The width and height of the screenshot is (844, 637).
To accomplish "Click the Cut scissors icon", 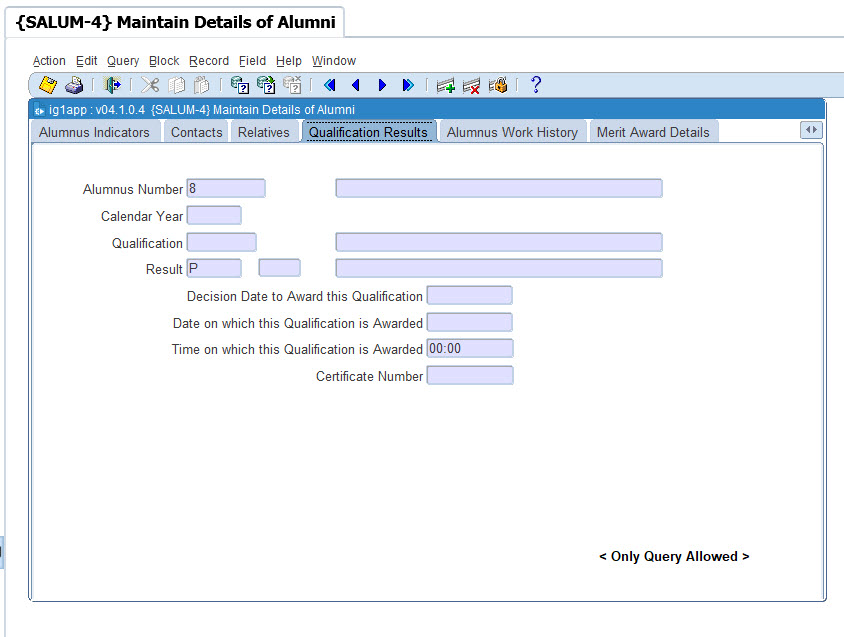I will 150,85.
